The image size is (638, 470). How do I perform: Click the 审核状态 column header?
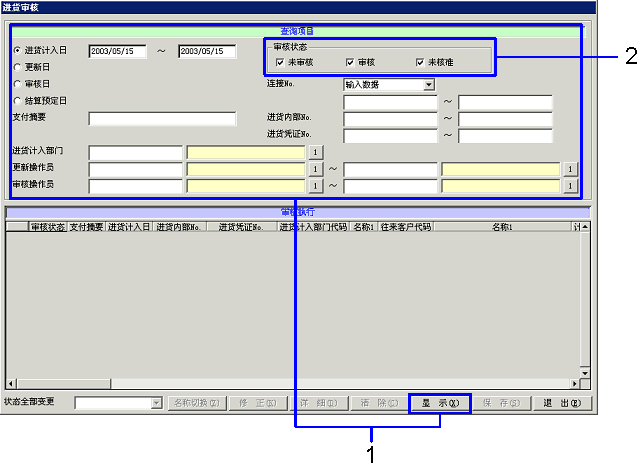47,227
